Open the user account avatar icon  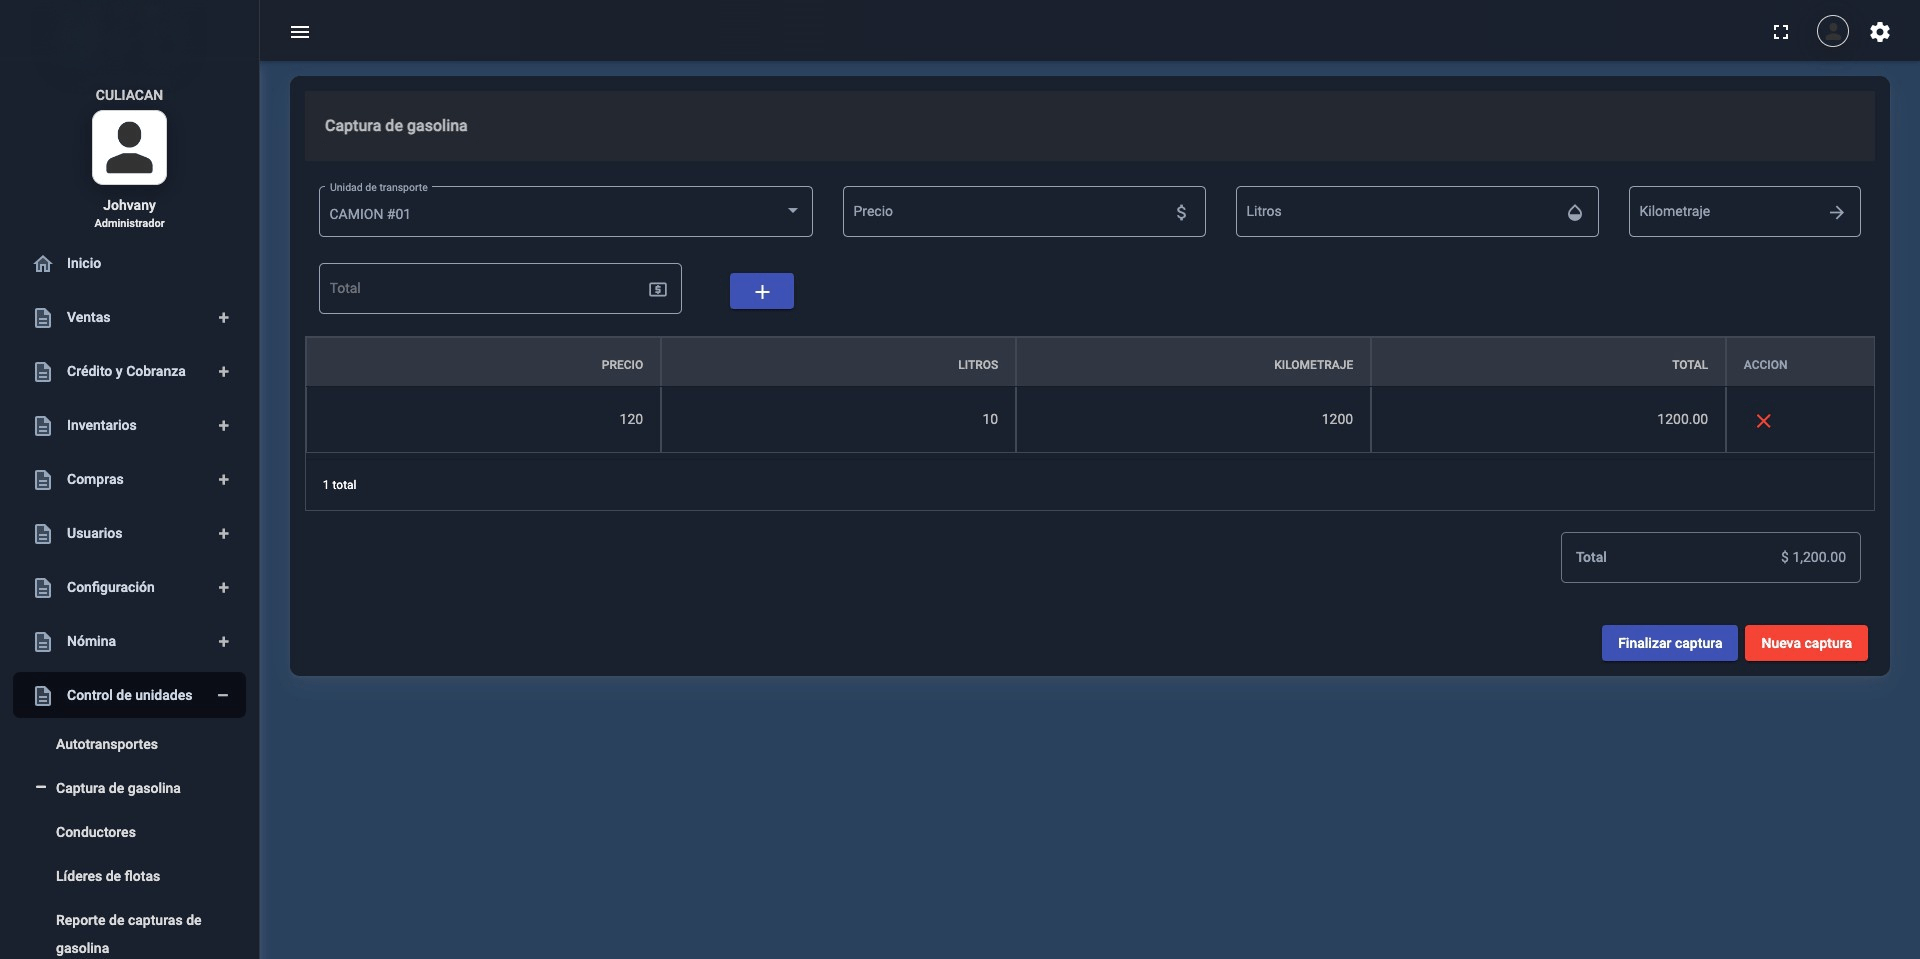(x=1833, y=31)
